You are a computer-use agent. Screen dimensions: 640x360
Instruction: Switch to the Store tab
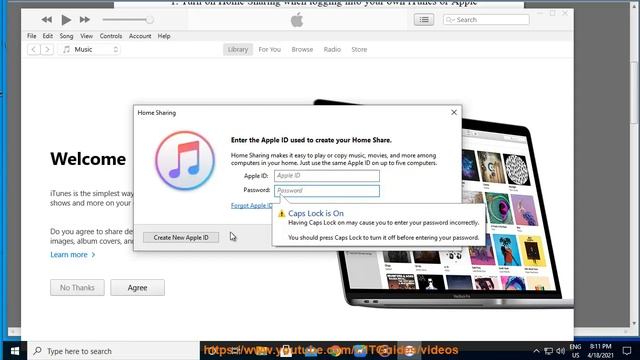359,49
